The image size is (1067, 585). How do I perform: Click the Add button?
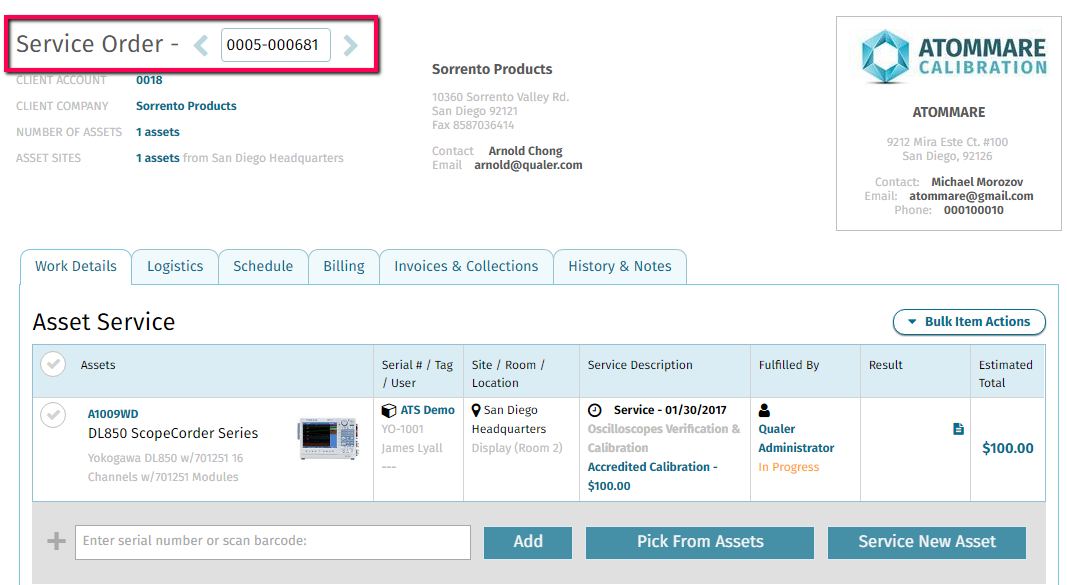528,542
